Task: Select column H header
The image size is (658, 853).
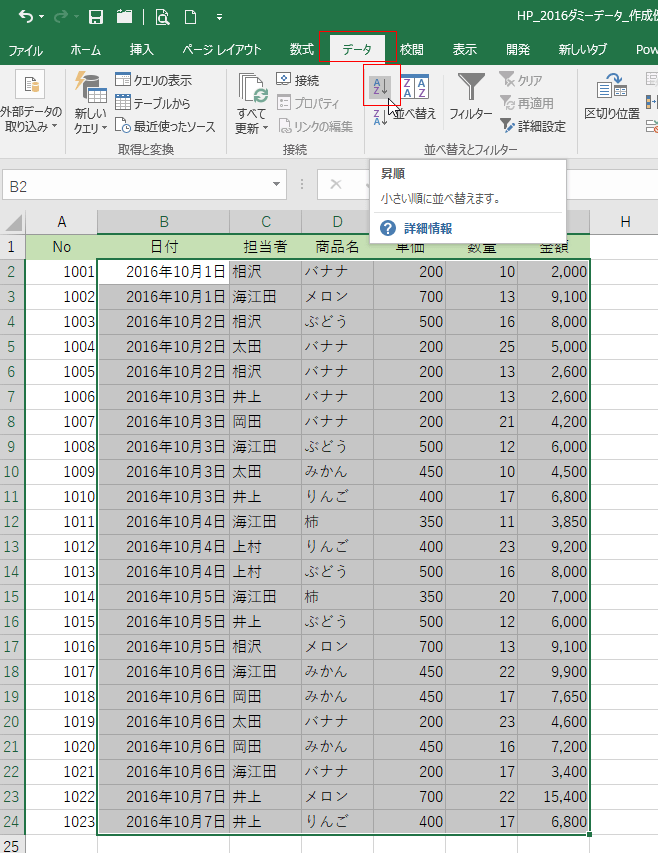Action: (x=624, y=221)
